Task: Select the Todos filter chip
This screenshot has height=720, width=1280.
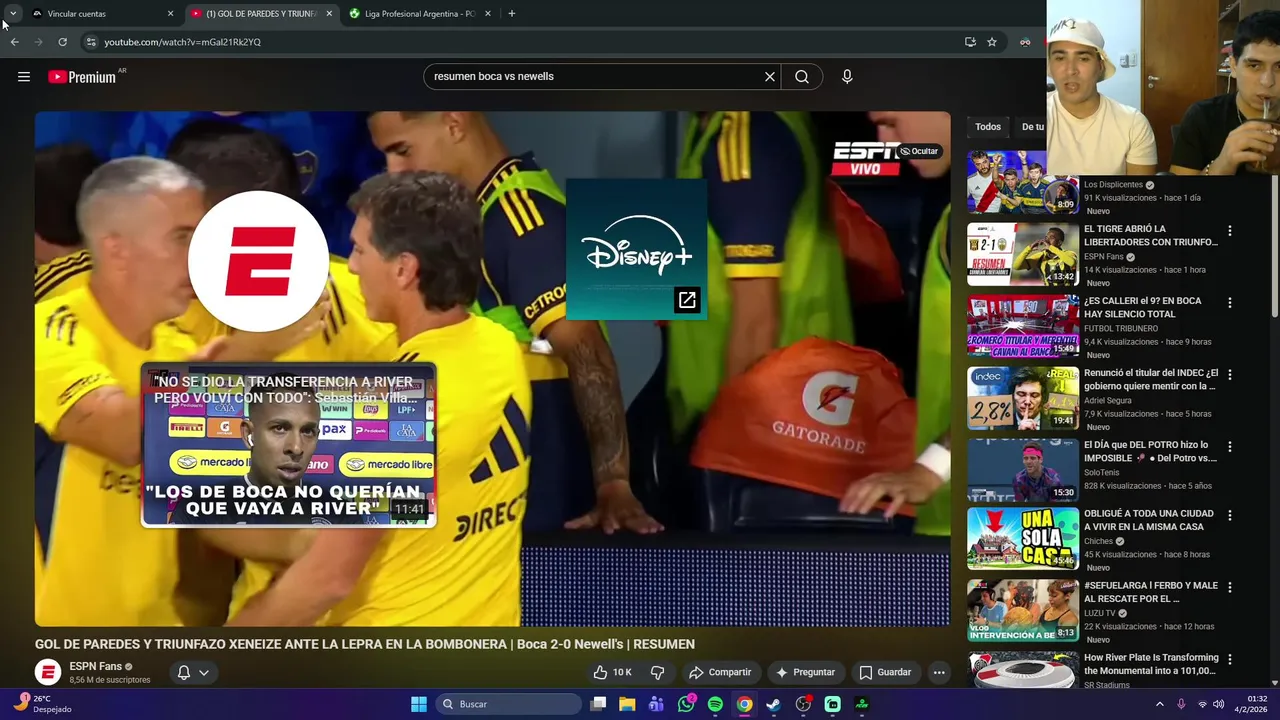Action: (988, 127)
